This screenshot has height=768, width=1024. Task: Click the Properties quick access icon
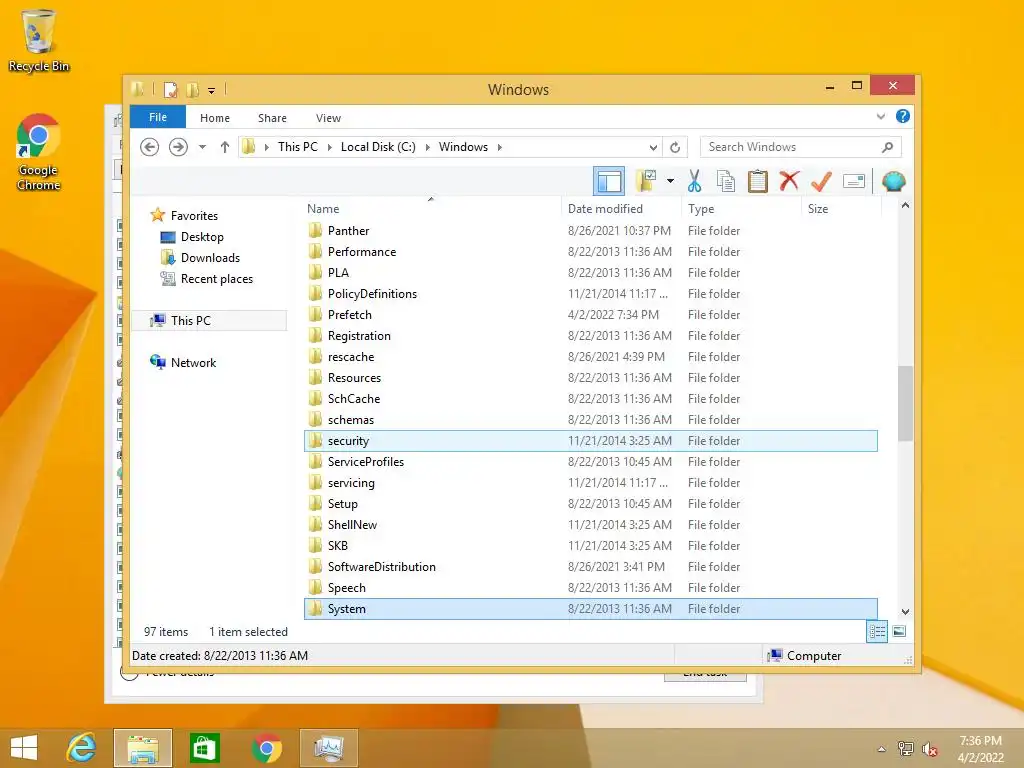pos(170,89)
